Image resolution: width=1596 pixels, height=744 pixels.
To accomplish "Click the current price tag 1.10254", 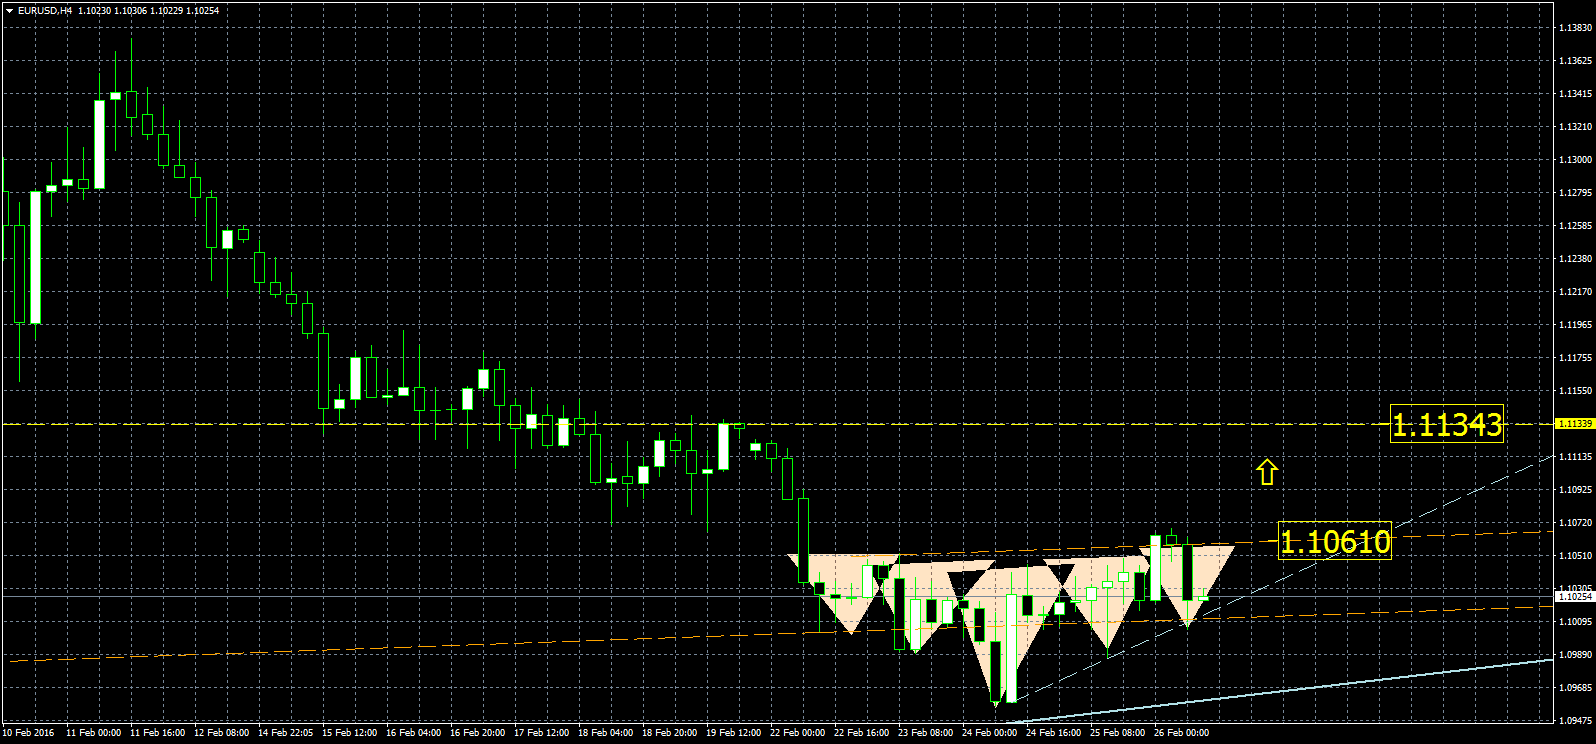I will coord(1575,597).
